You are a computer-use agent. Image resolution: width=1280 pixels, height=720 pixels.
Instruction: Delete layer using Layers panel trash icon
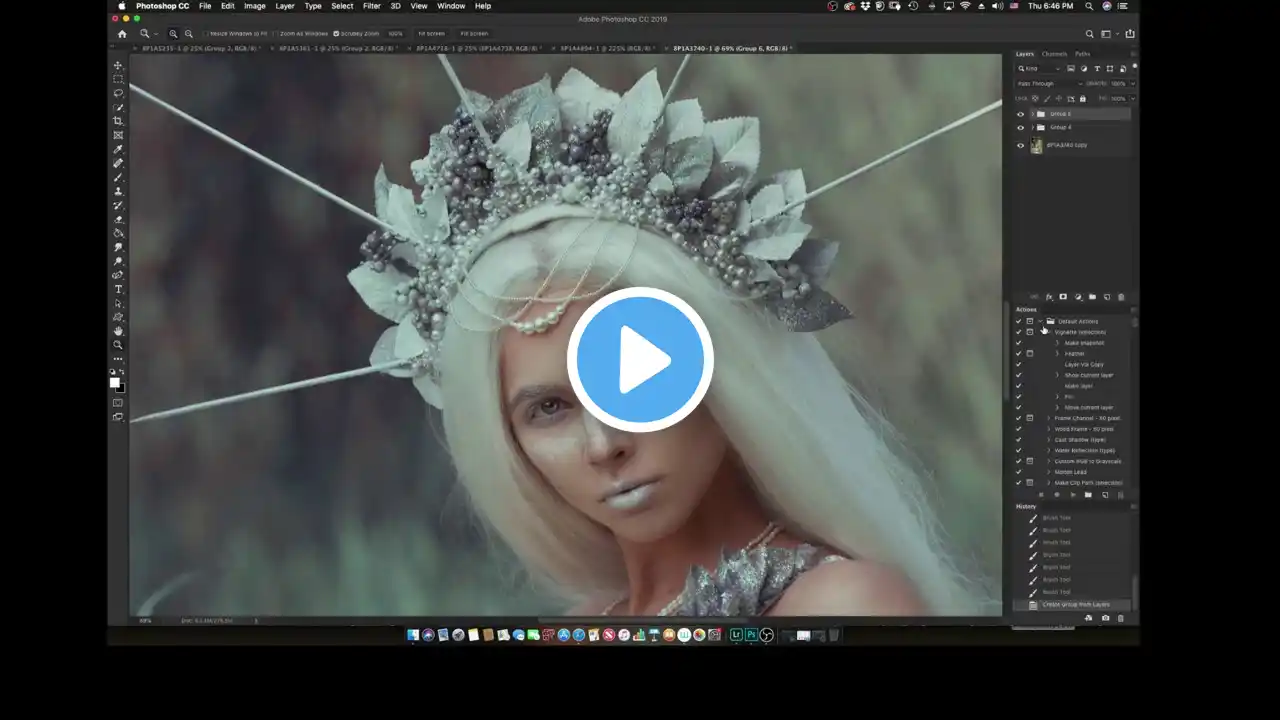coord(1120,297)
